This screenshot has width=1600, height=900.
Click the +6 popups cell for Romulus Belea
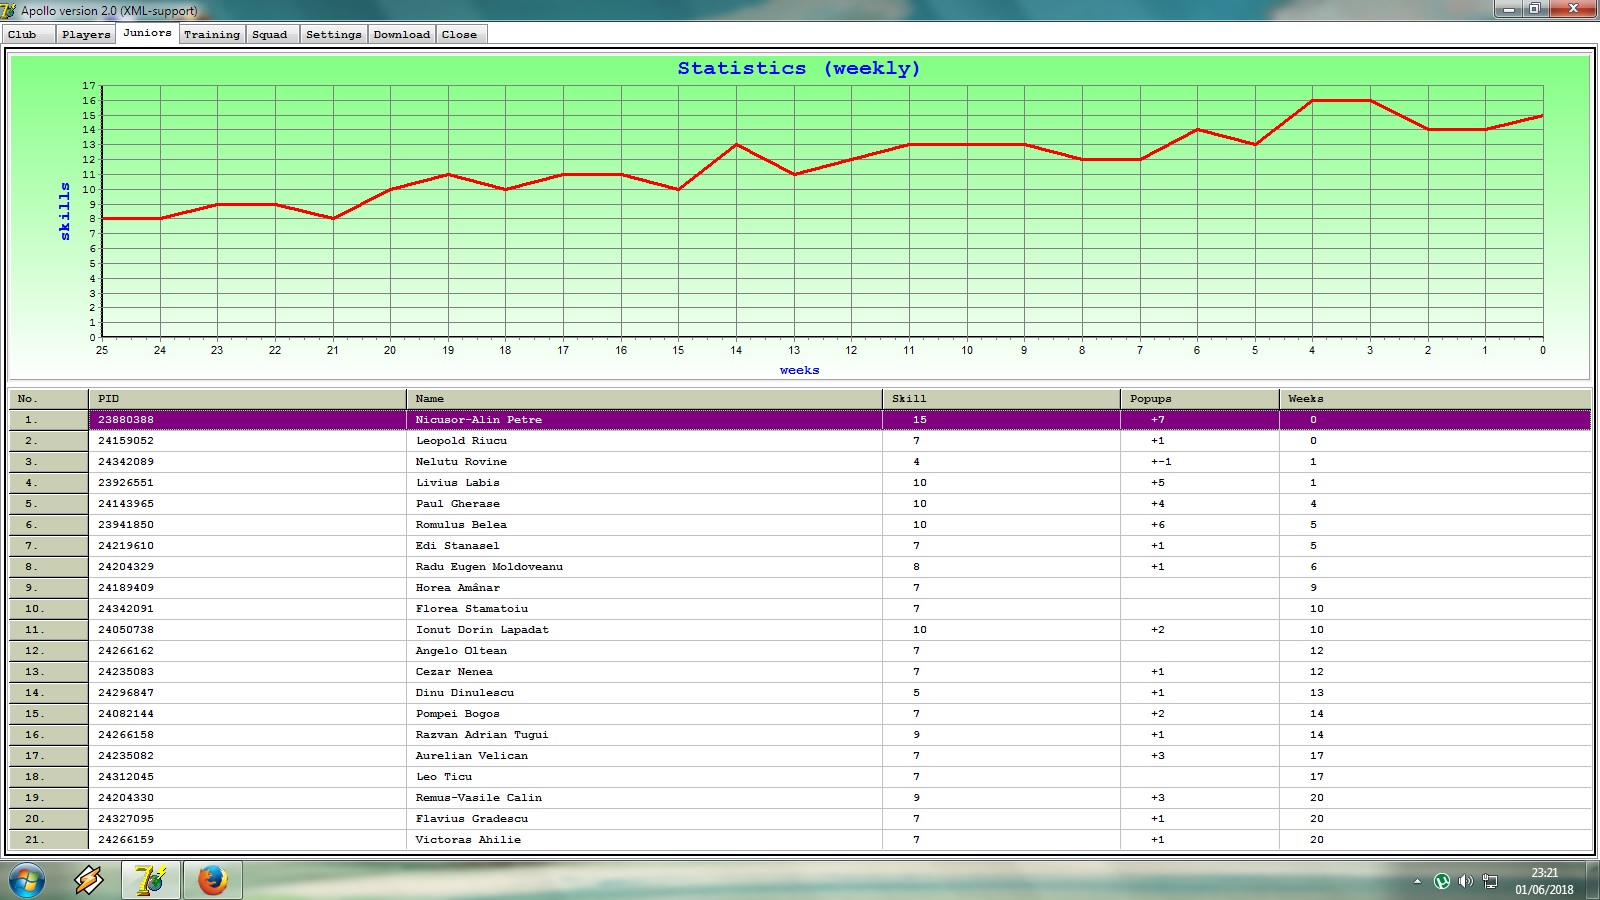point(1199,525)
